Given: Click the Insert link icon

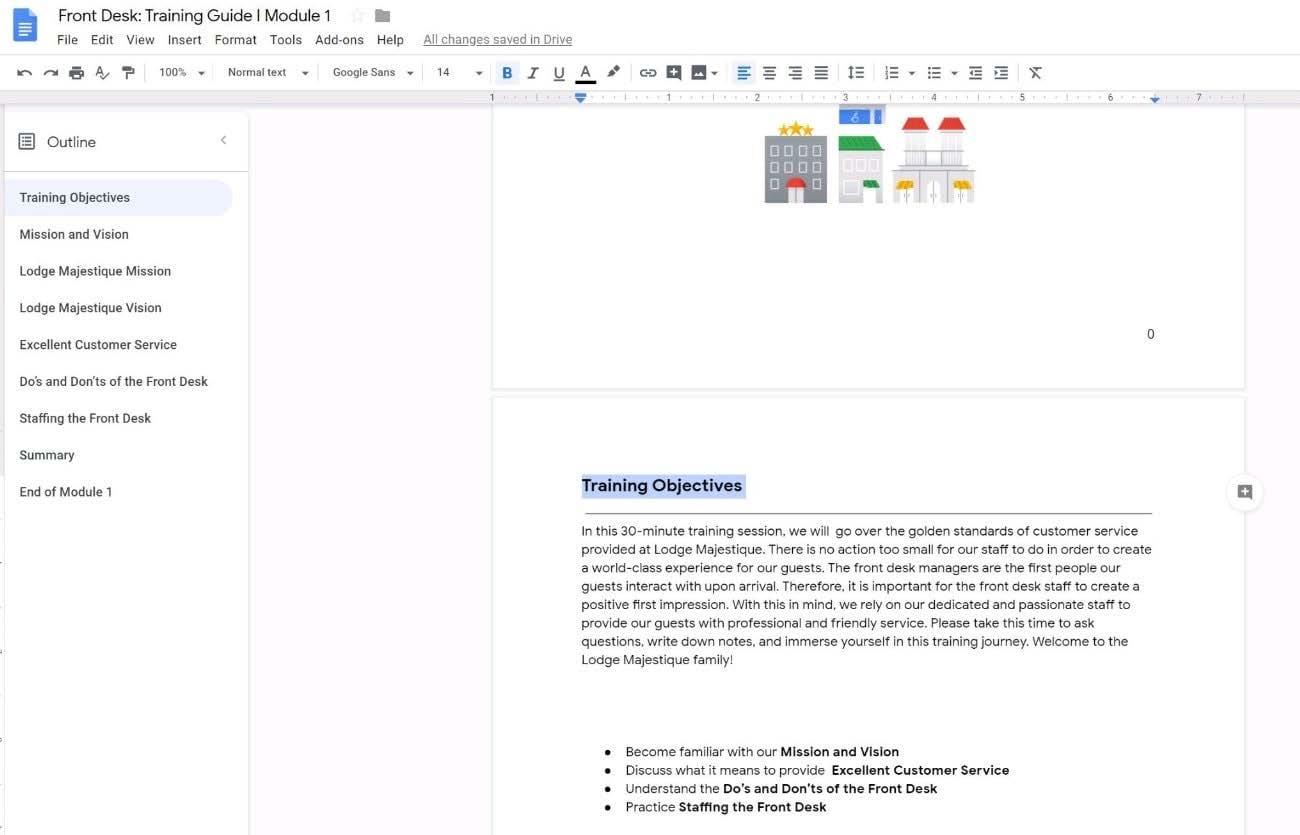Looking at the screenshot, I should click(x=648, y=73).
